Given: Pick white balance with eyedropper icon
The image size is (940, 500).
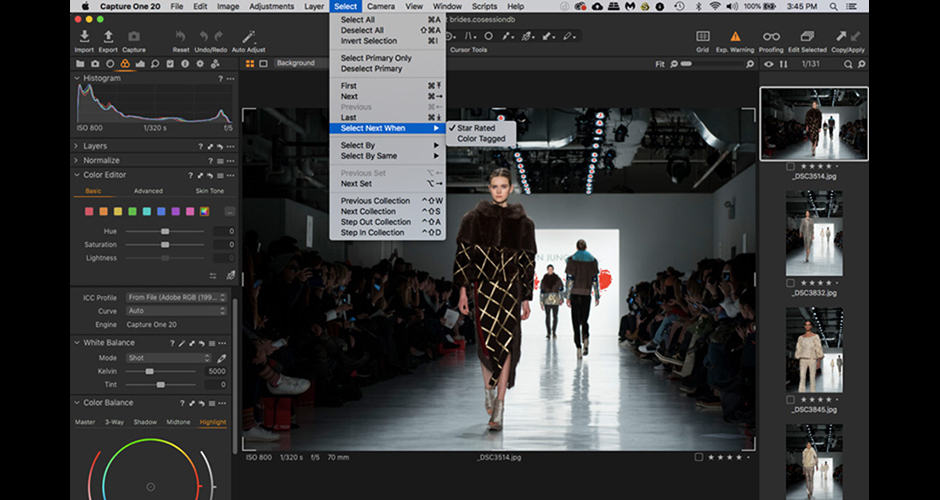Looking at the screenshot, I should point(222,358).
